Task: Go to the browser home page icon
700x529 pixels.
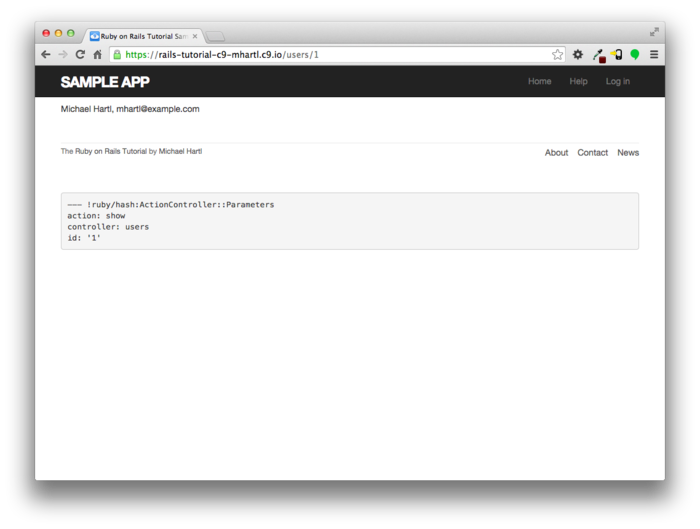Action: pos(97,55)
